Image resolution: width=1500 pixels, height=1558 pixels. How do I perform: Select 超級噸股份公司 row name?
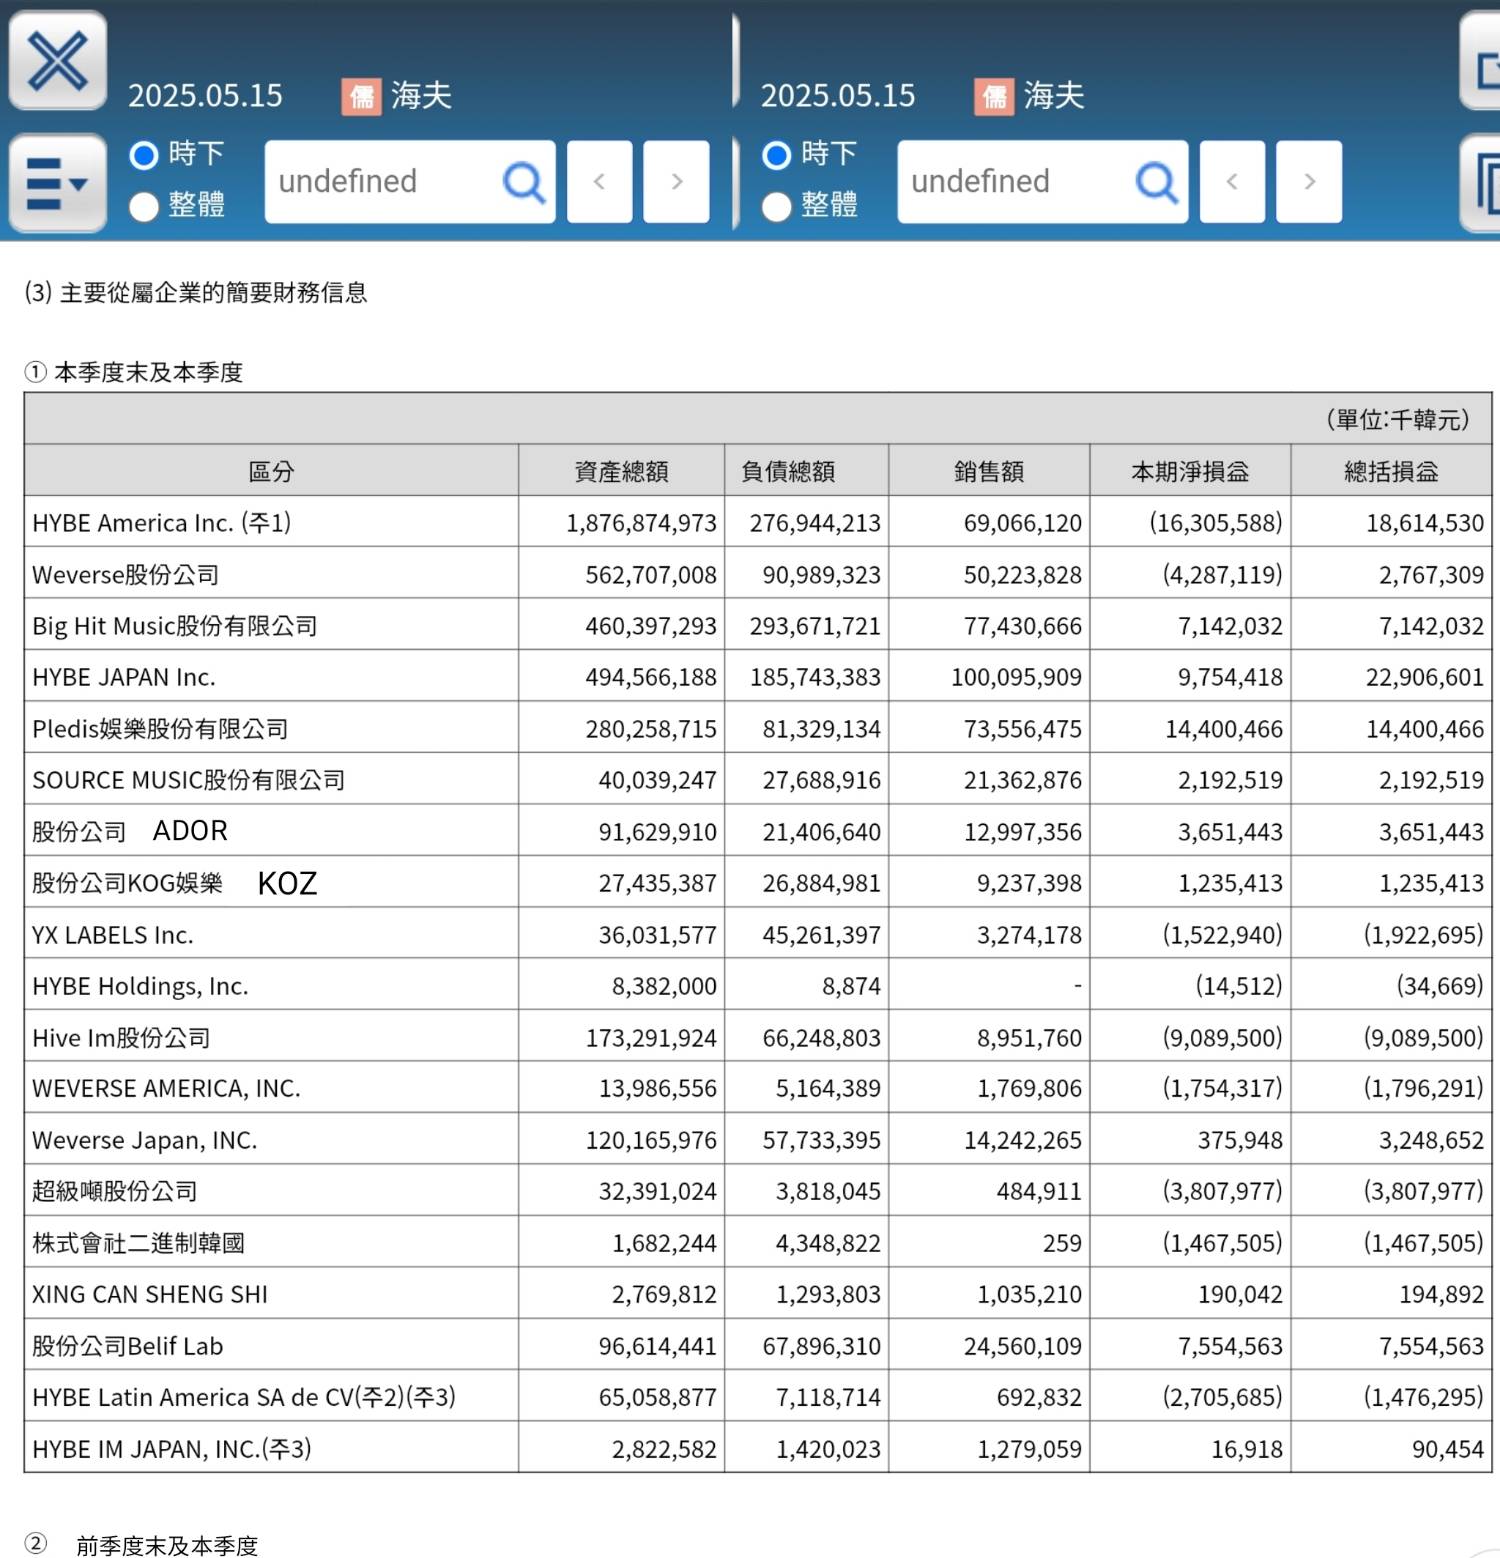(x=115, y=1191)
